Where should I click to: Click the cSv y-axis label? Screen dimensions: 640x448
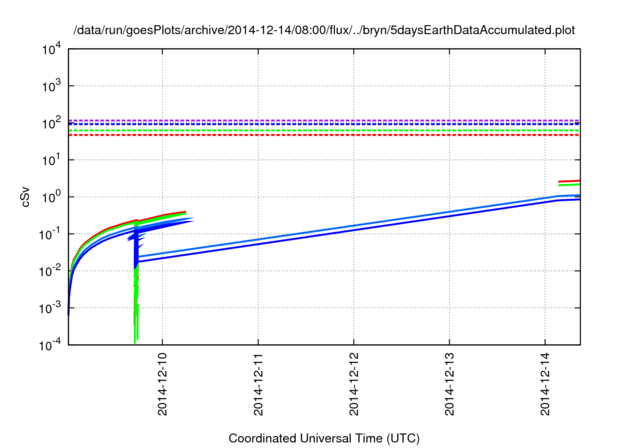pyautogui.click(x=25, y=197)
